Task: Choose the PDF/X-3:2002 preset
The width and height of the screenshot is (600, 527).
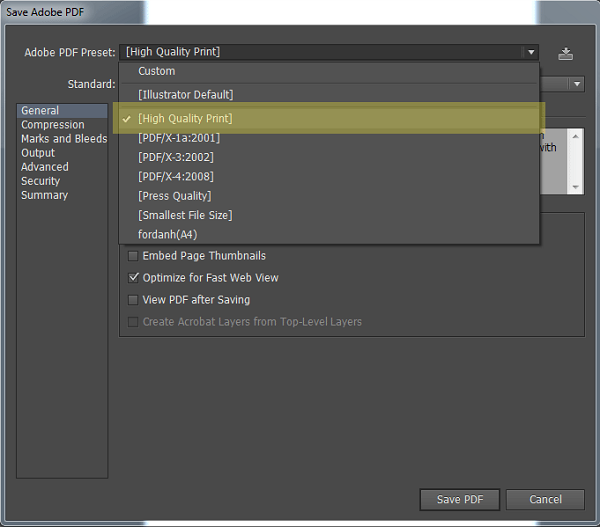Action: coord(176,157)
